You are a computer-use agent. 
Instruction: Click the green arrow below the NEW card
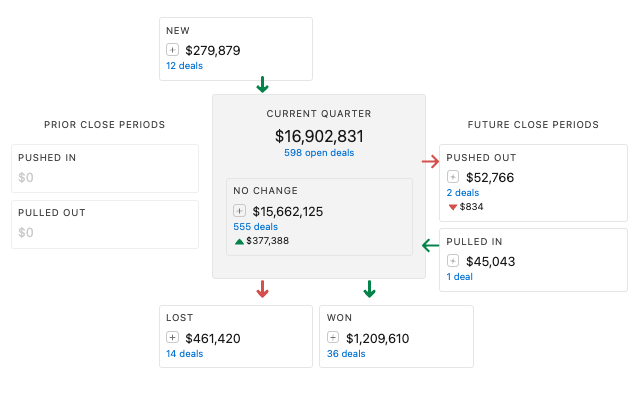262,84
